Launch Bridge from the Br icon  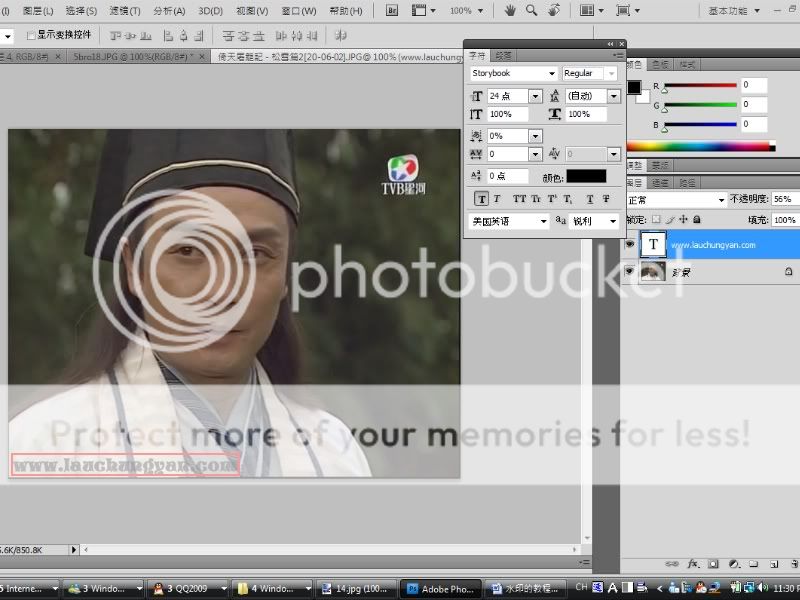[x=391, y=10]
